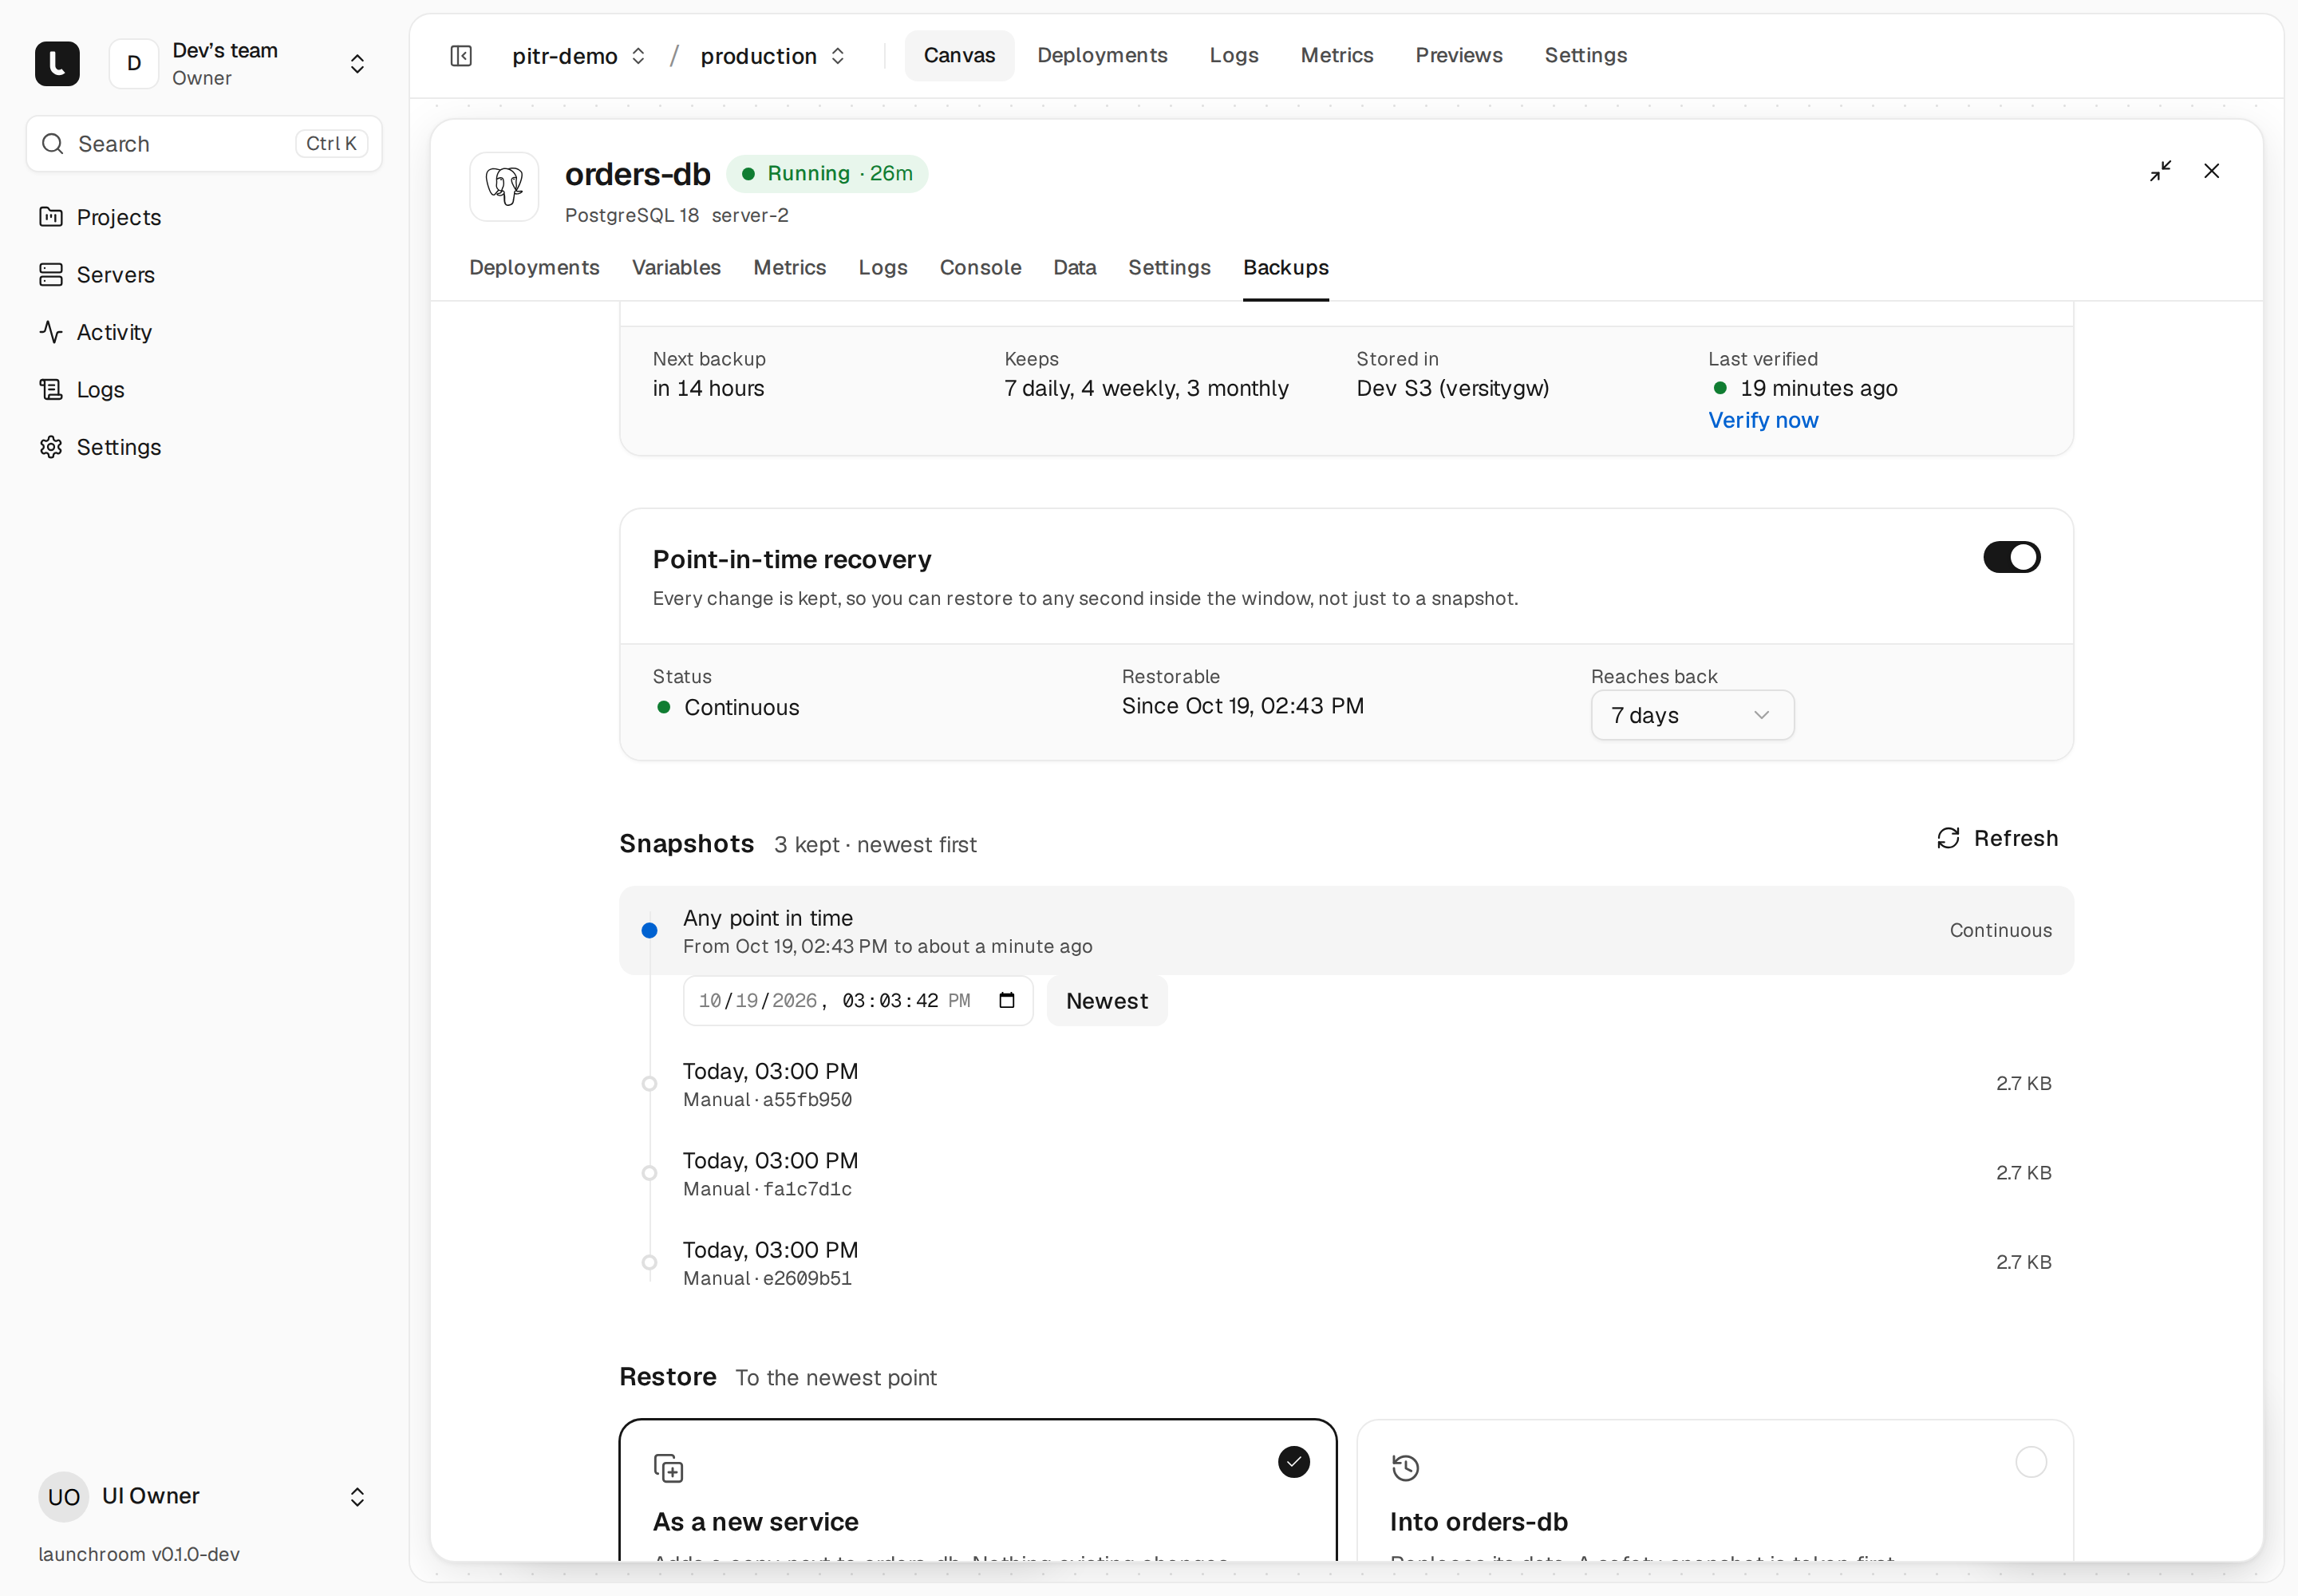2298x1596 pixels.
Task: Click the Search field
Action: tap(204, 144)
